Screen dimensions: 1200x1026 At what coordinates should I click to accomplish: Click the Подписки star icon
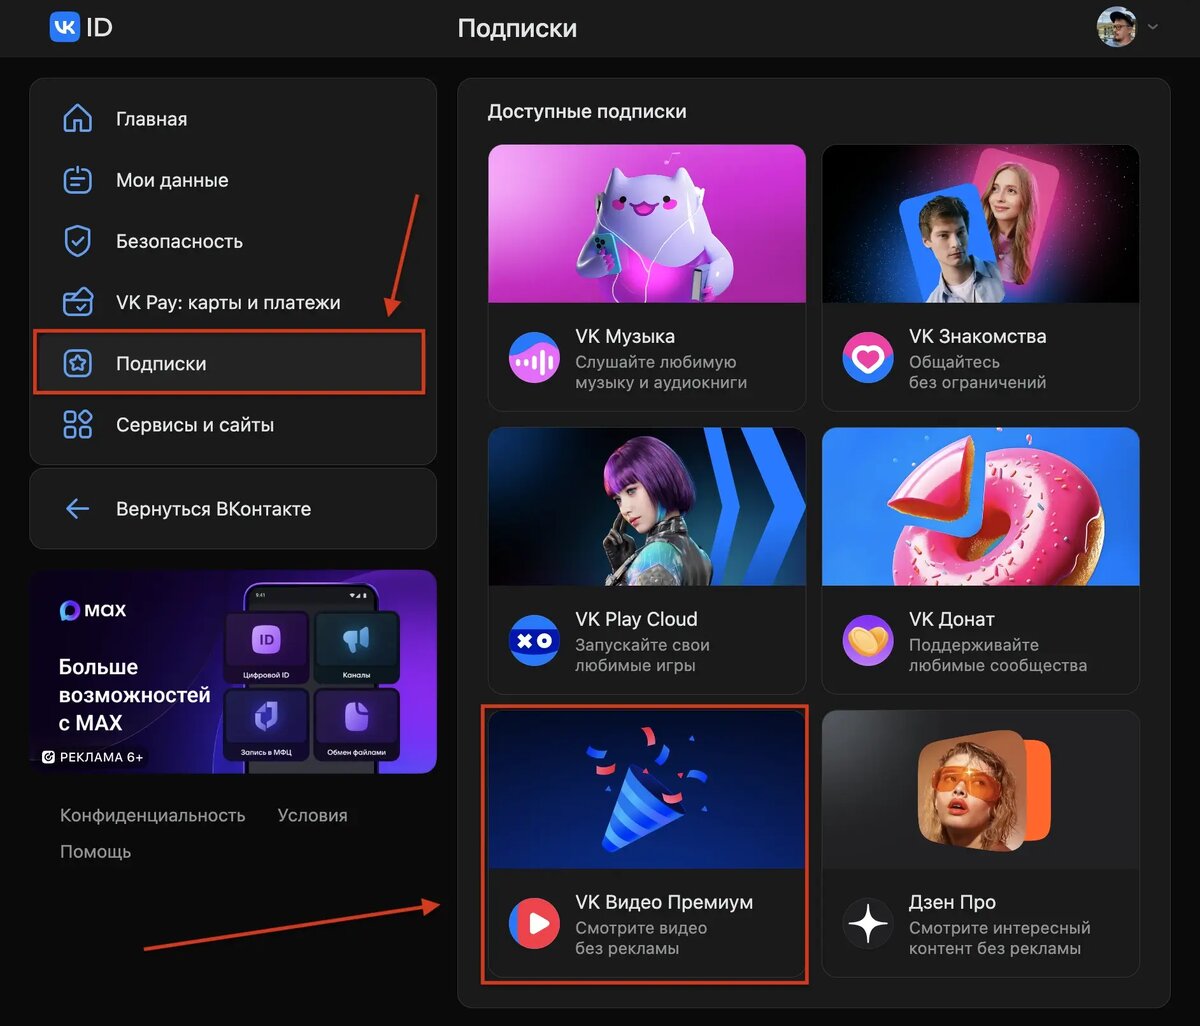77,363
